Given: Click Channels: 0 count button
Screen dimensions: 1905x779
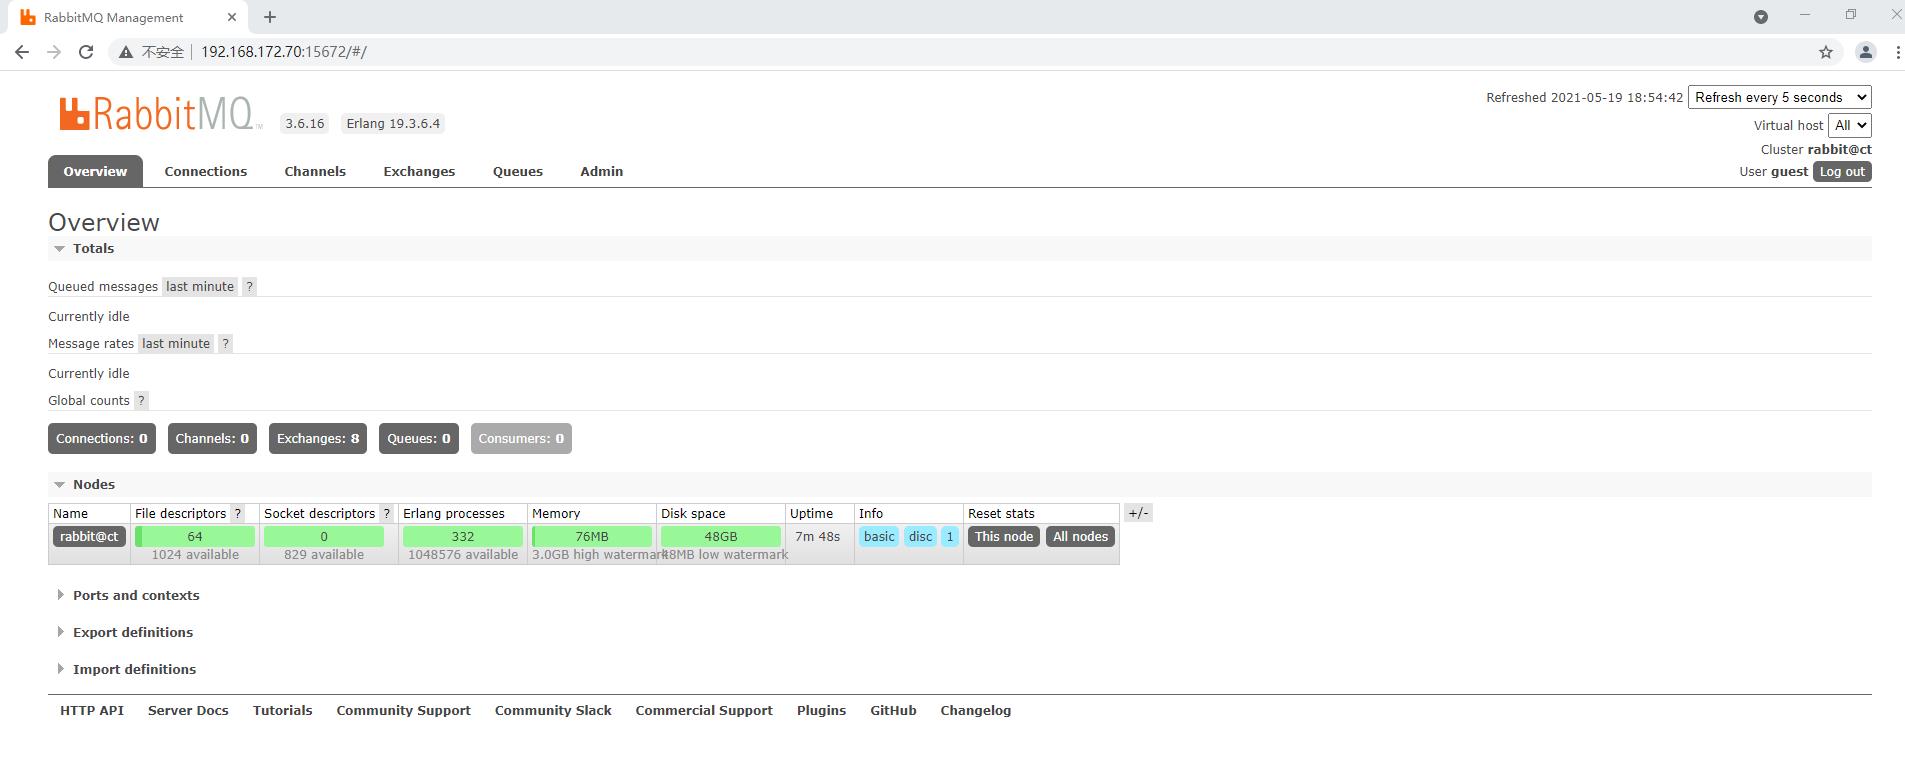Looking at the screenshot, I should coord(212,438).
